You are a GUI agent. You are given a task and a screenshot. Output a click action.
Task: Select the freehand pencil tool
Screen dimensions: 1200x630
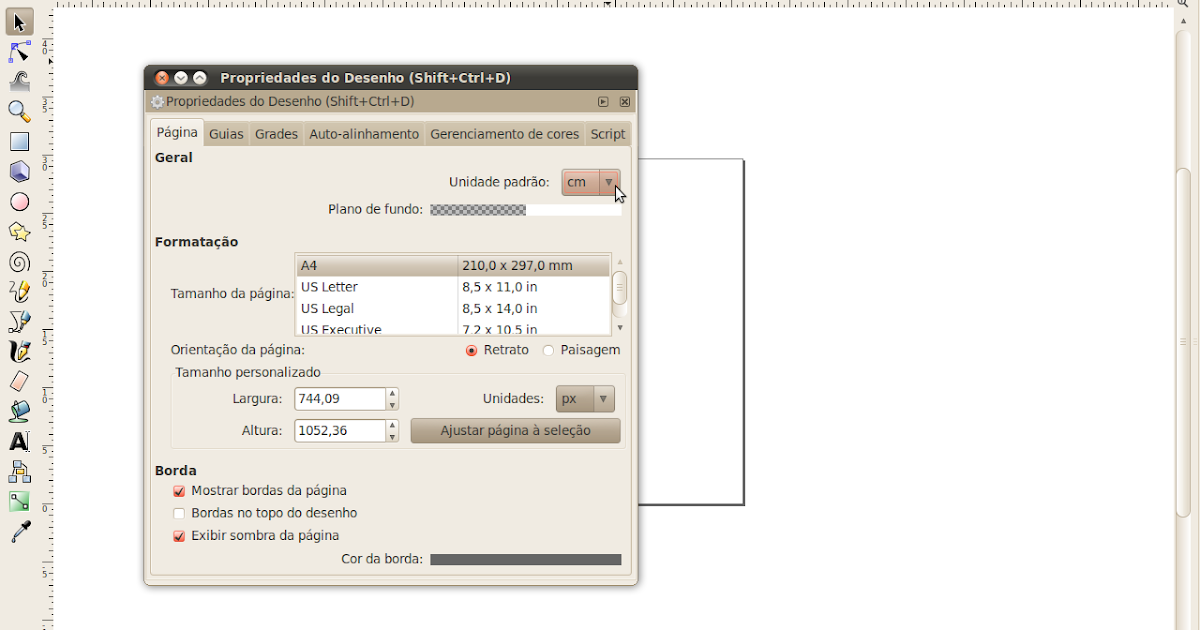pos(19,292)
